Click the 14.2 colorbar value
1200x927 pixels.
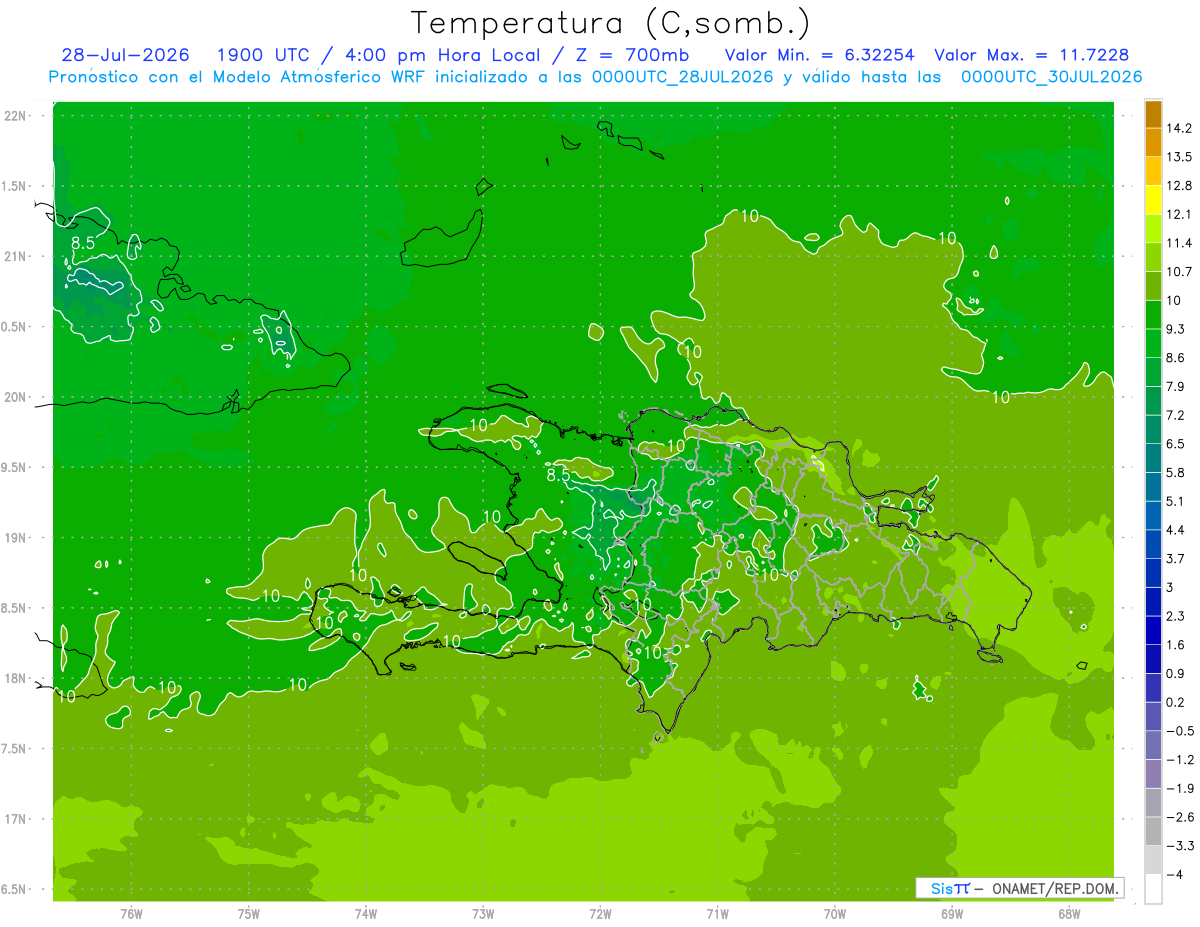(1179, 128)
